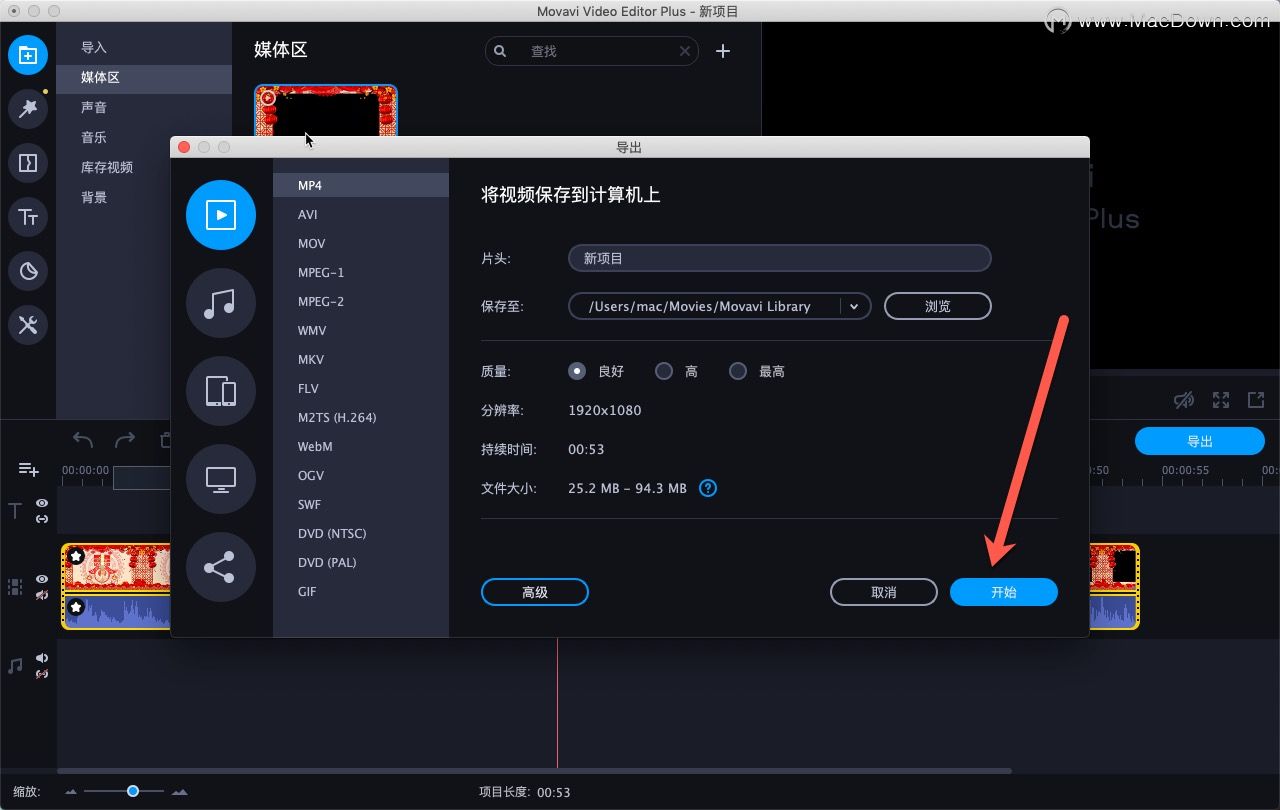This screenshot has width=1280, height=810.
Task: Click the 取消 cancel button
Action: coord(884,592)
